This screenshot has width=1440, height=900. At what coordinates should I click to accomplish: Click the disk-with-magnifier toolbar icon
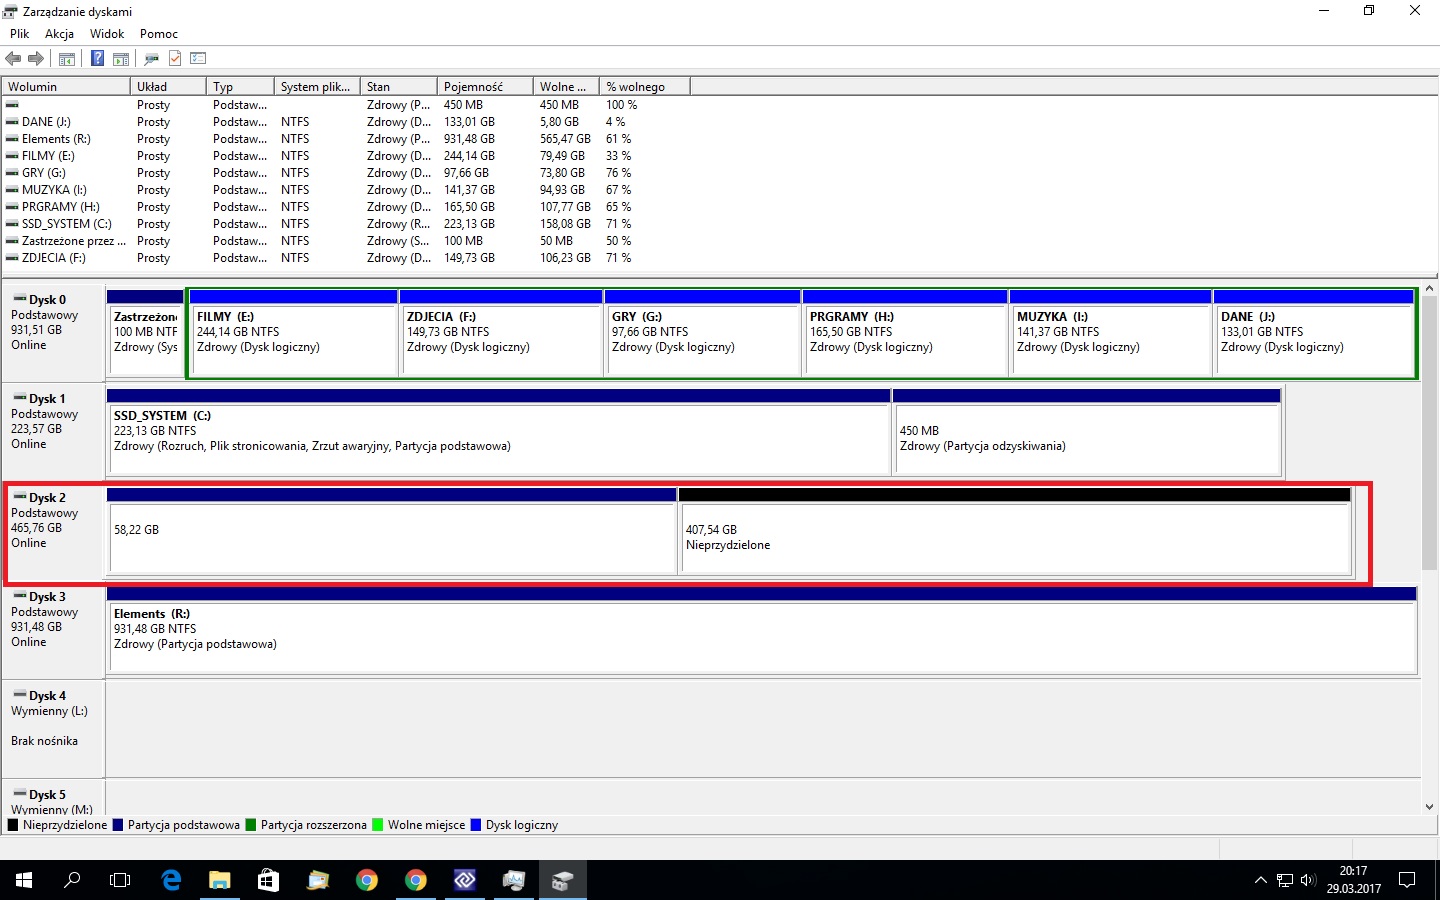coord(152,58)
